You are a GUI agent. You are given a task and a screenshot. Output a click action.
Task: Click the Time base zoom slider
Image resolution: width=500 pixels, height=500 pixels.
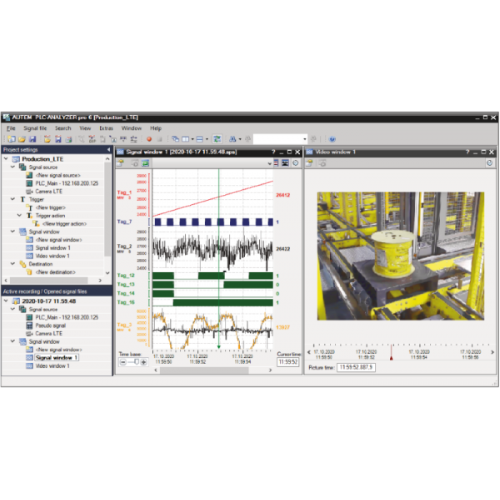coord(132,362)
